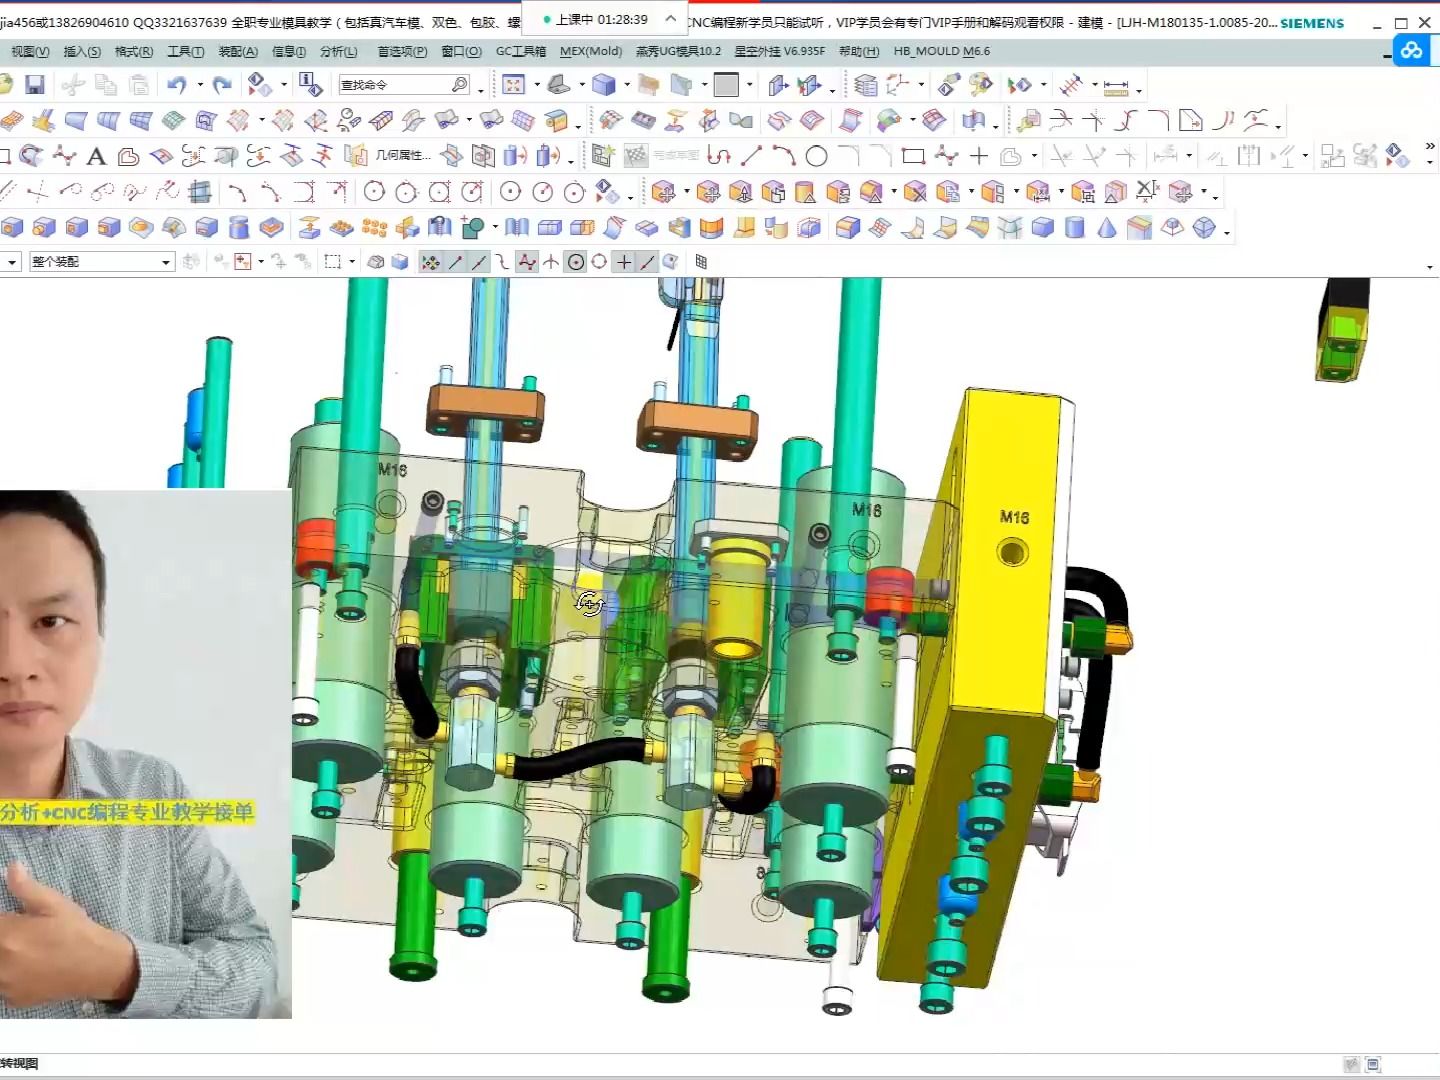Open the HB_MOULD M6.6 menu
1440x1080 pixels.
942,51
